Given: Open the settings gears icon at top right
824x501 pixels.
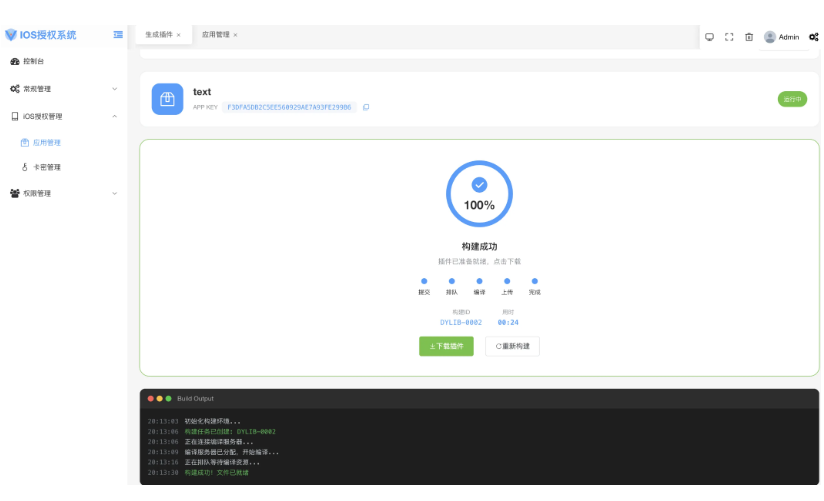Looking at the screenshot, I should pos(814,37).
